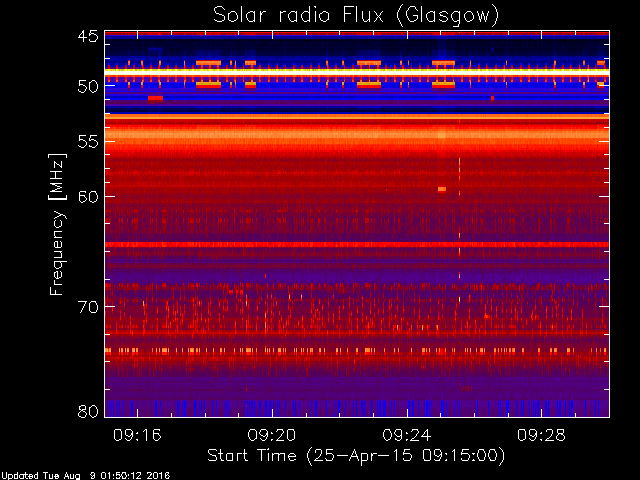Click the '45' frequency tick label
640x480 pixels.
[88, 36]
